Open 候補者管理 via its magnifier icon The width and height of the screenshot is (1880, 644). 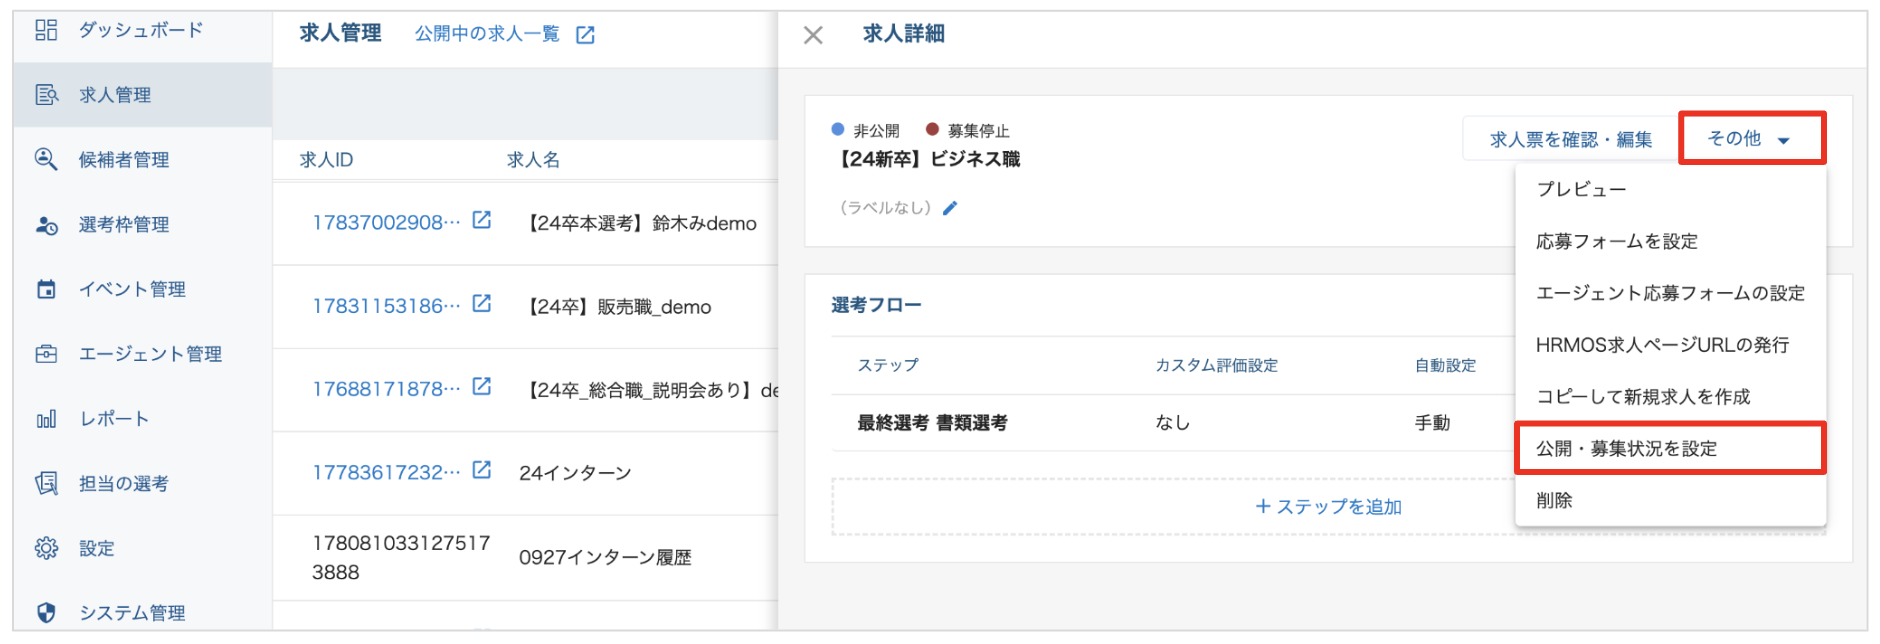(46, 159)
